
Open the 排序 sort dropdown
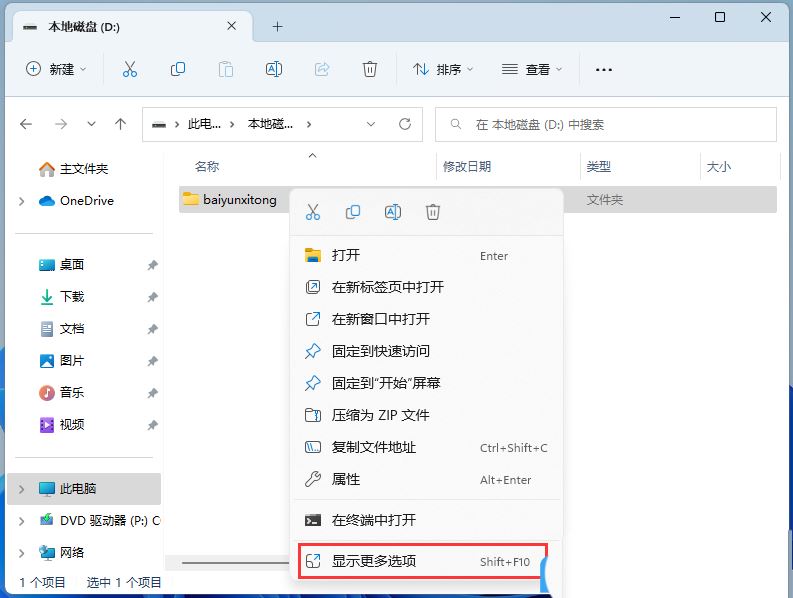[443, 69]
